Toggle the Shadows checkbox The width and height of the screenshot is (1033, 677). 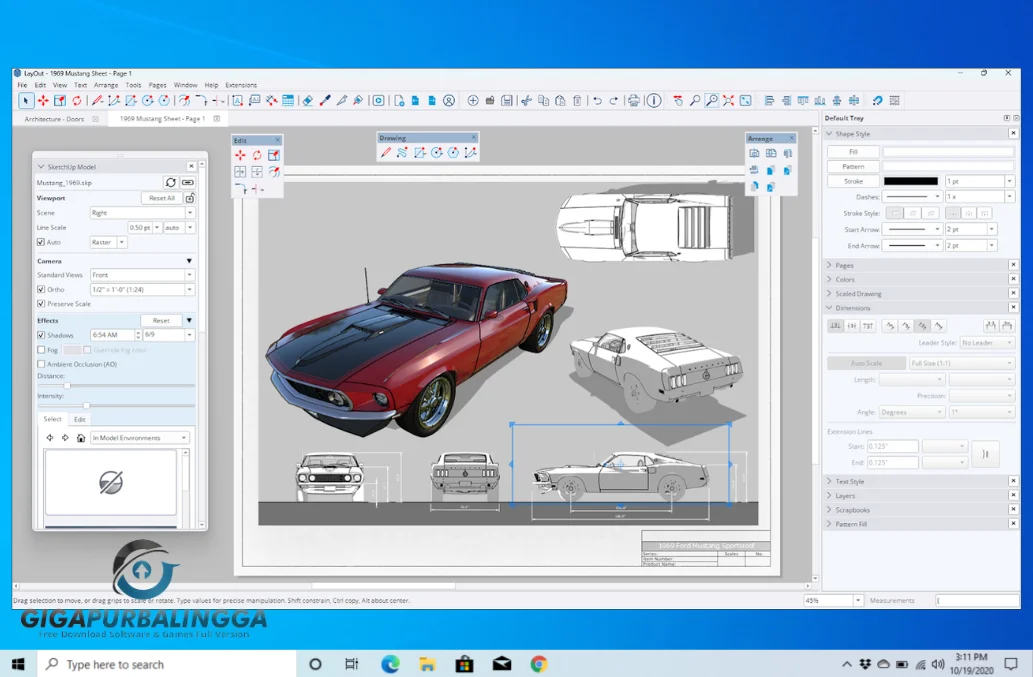(41, 335)
